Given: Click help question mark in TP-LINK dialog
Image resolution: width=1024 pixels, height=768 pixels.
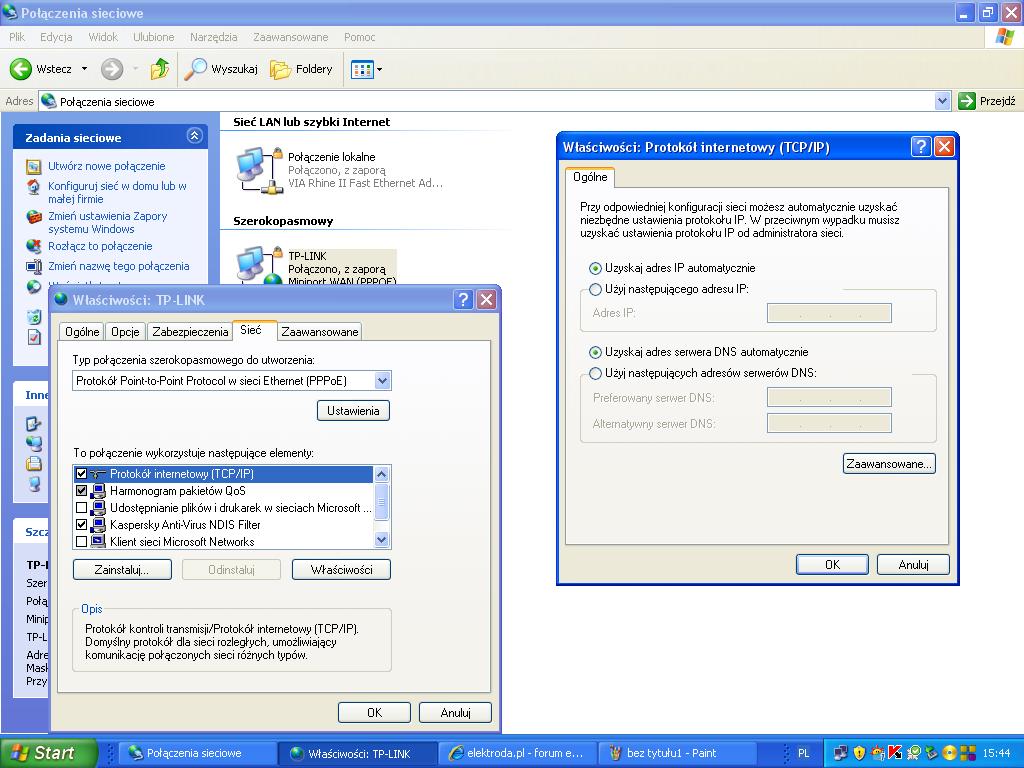Looking at the screenshot, I should tap(463, 300).
